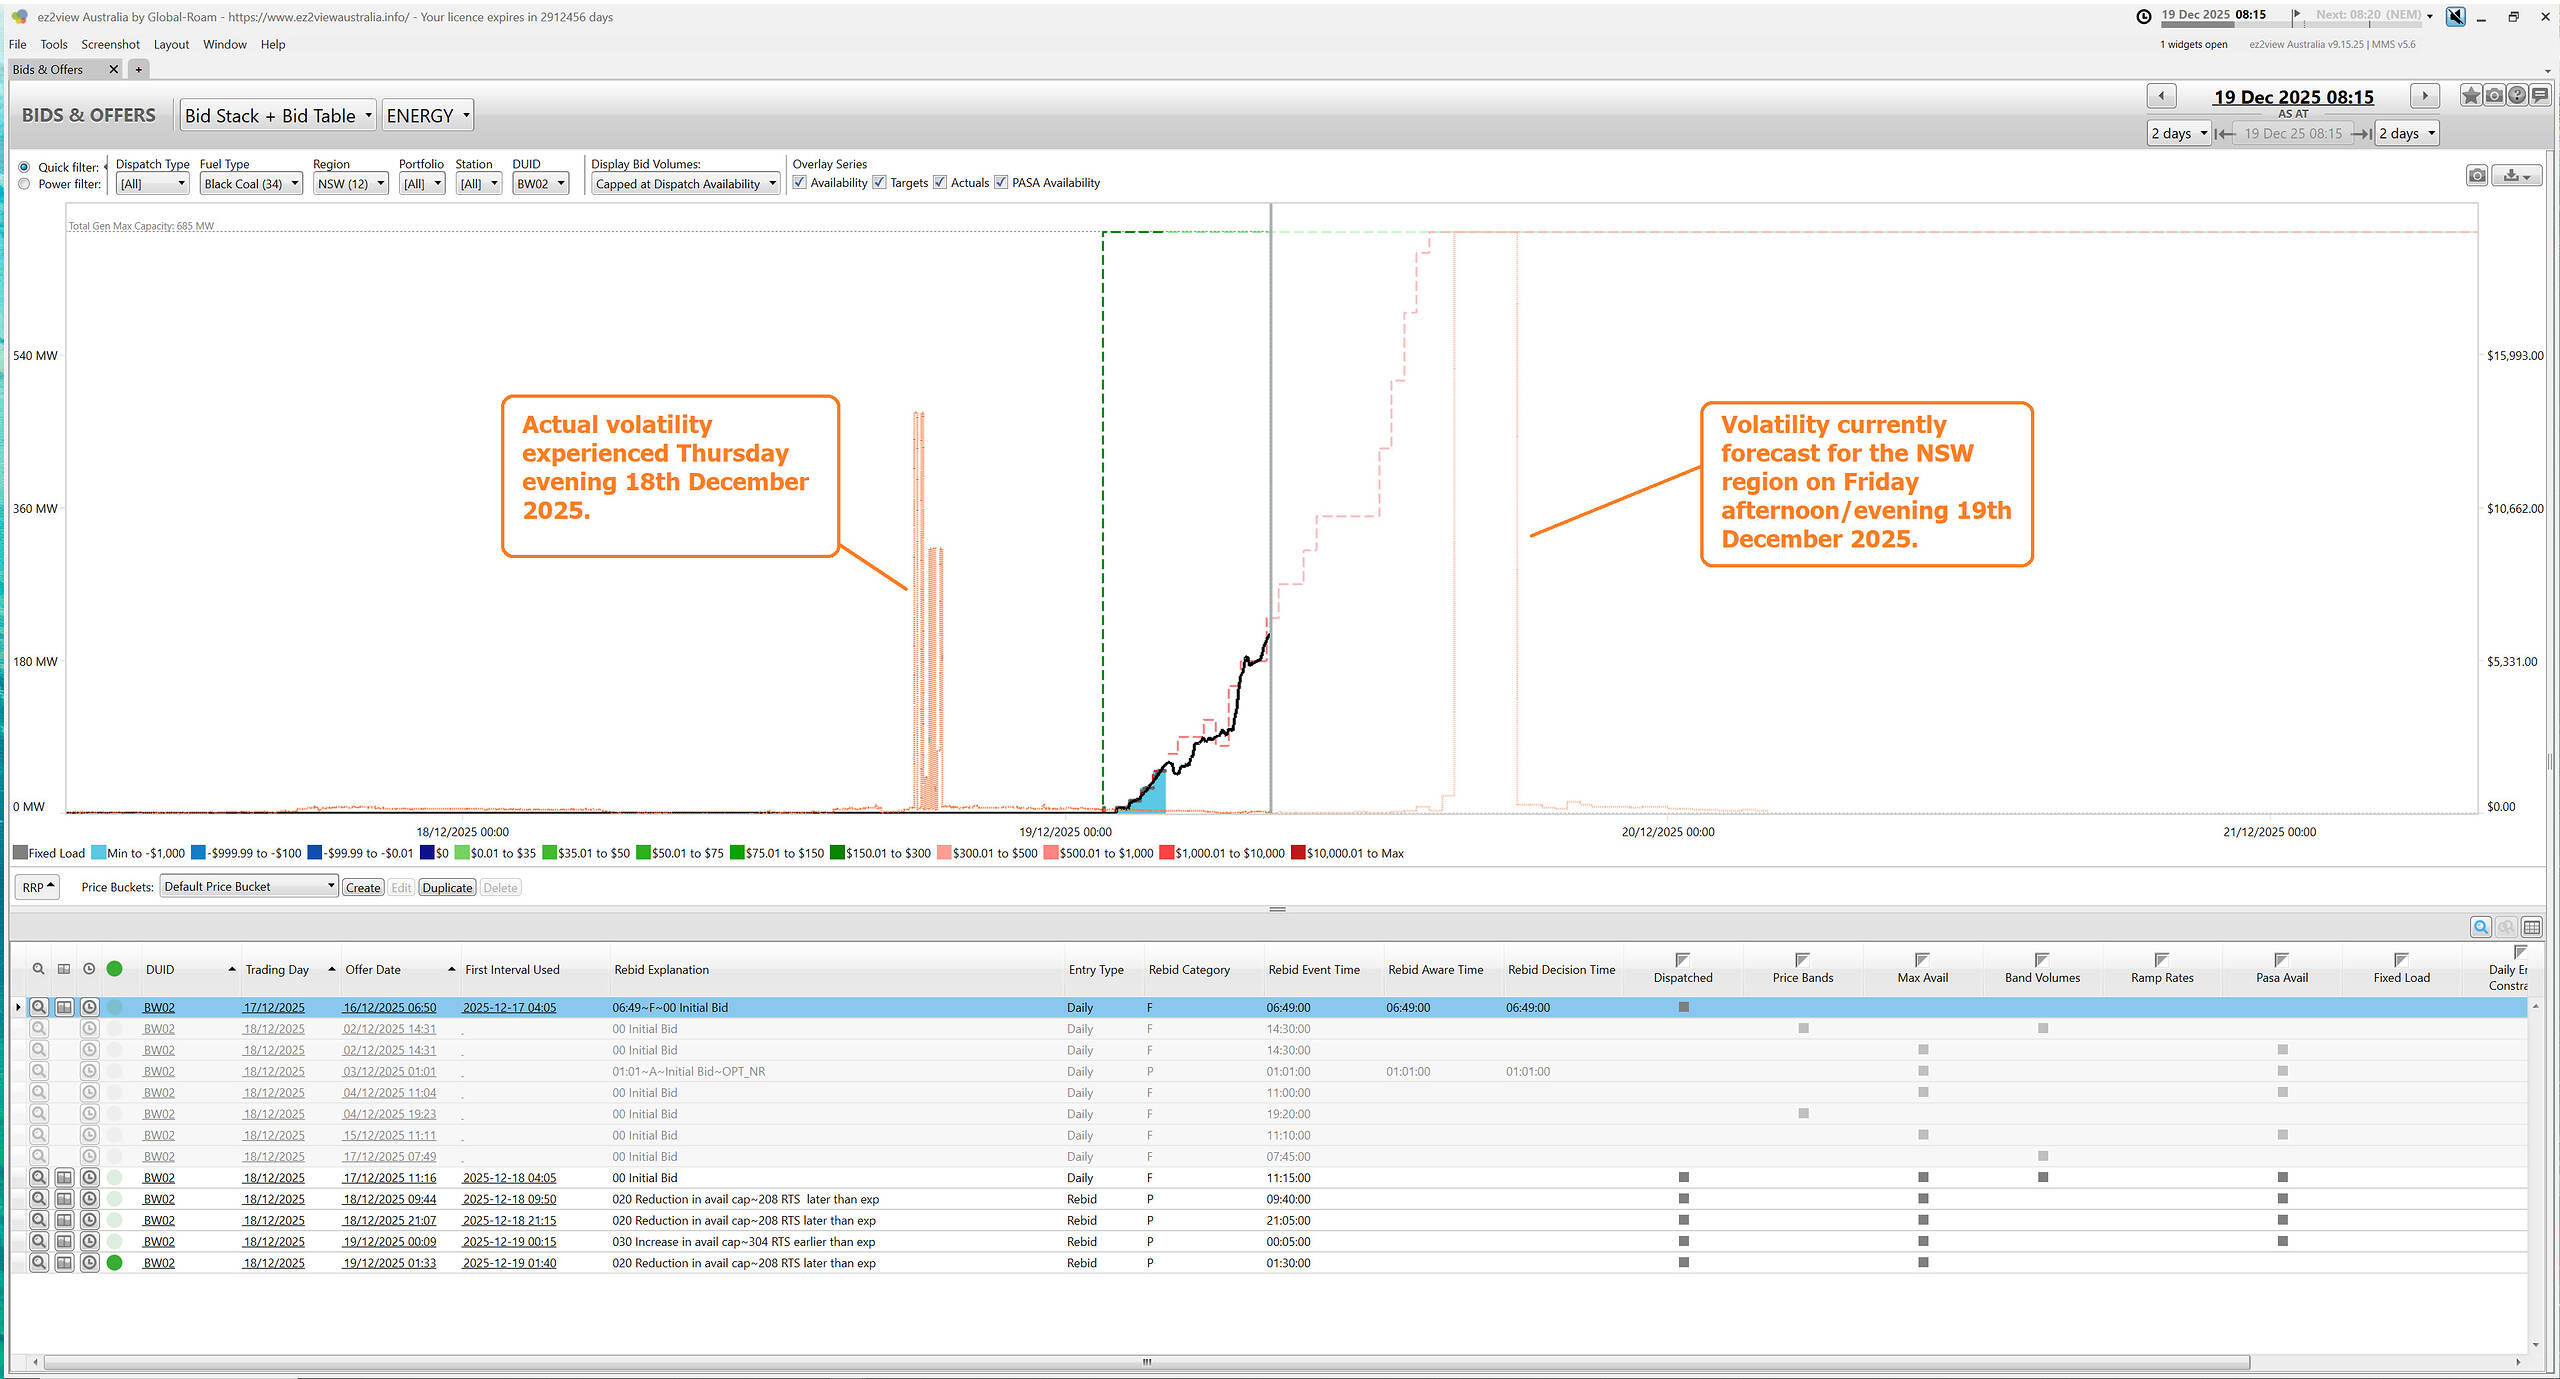Click the Duplicate price bucket button
Screen dimensions: 2560x1379
click(447, 888)
